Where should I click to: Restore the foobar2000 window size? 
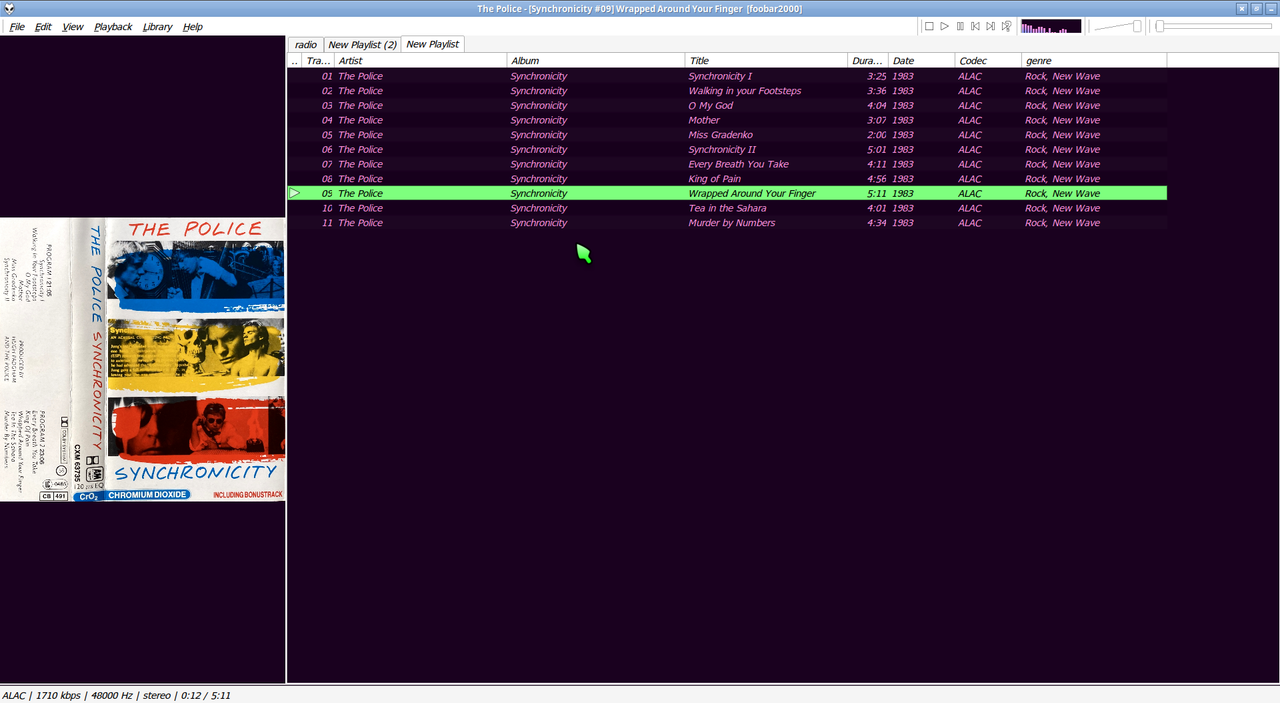[x=1256, y=9]
